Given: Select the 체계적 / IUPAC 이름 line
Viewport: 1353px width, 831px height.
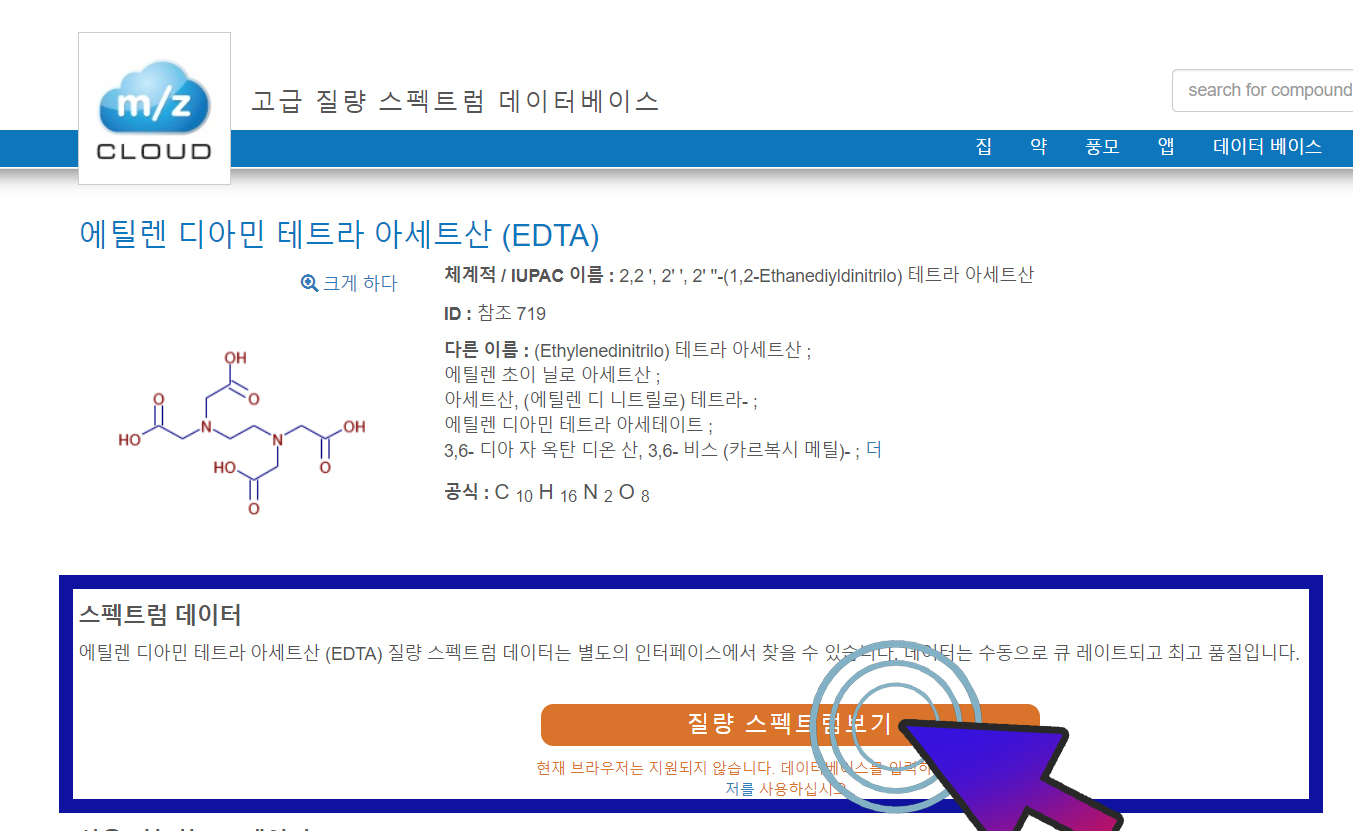Looking at the screenshot, I should [739, 275].
